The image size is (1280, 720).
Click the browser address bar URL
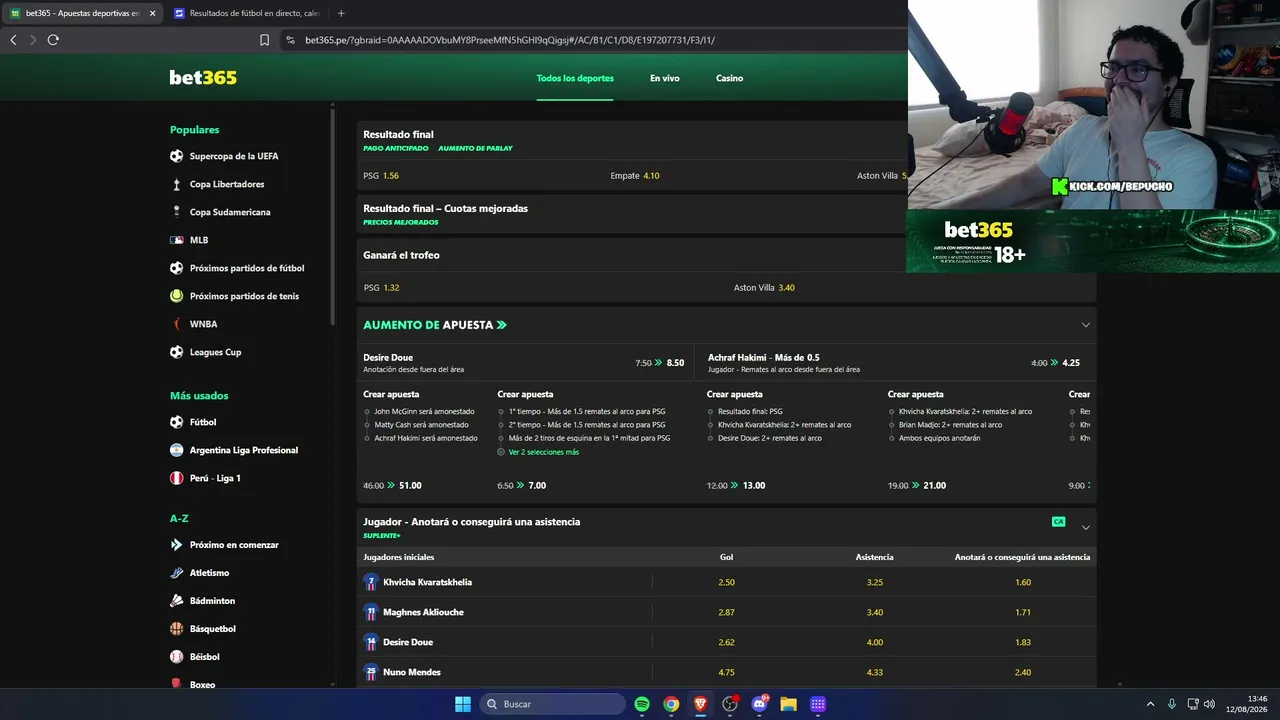click(x=510, y=40)
